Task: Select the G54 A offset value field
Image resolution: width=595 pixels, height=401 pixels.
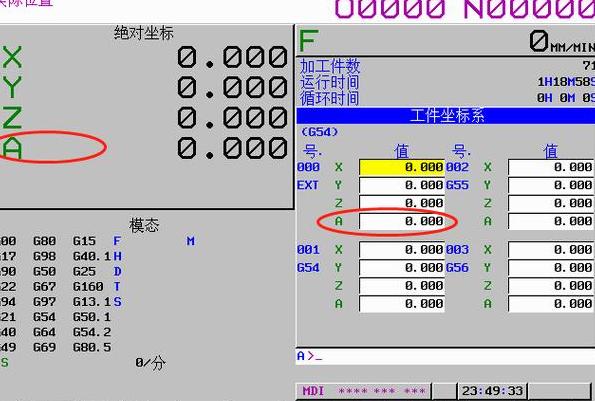Action: point(402,304)
